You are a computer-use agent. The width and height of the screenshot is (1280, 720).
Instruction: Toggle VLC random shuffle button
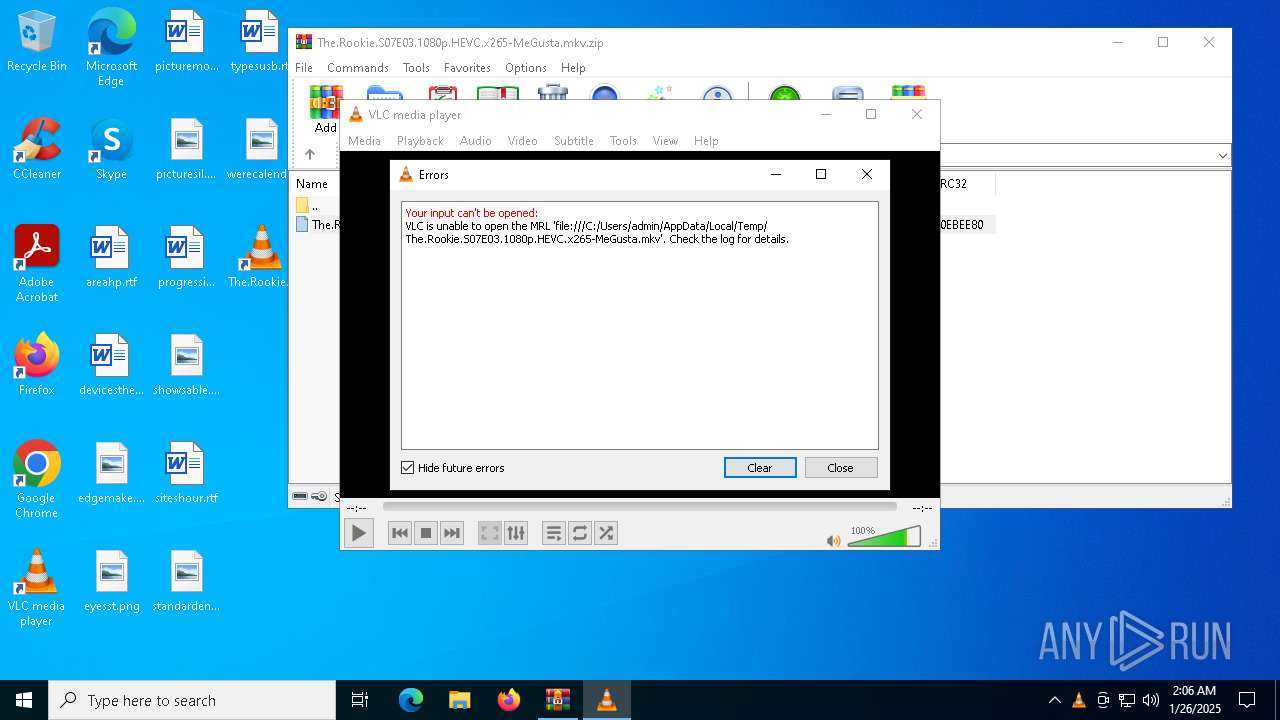tap(606, 533)
